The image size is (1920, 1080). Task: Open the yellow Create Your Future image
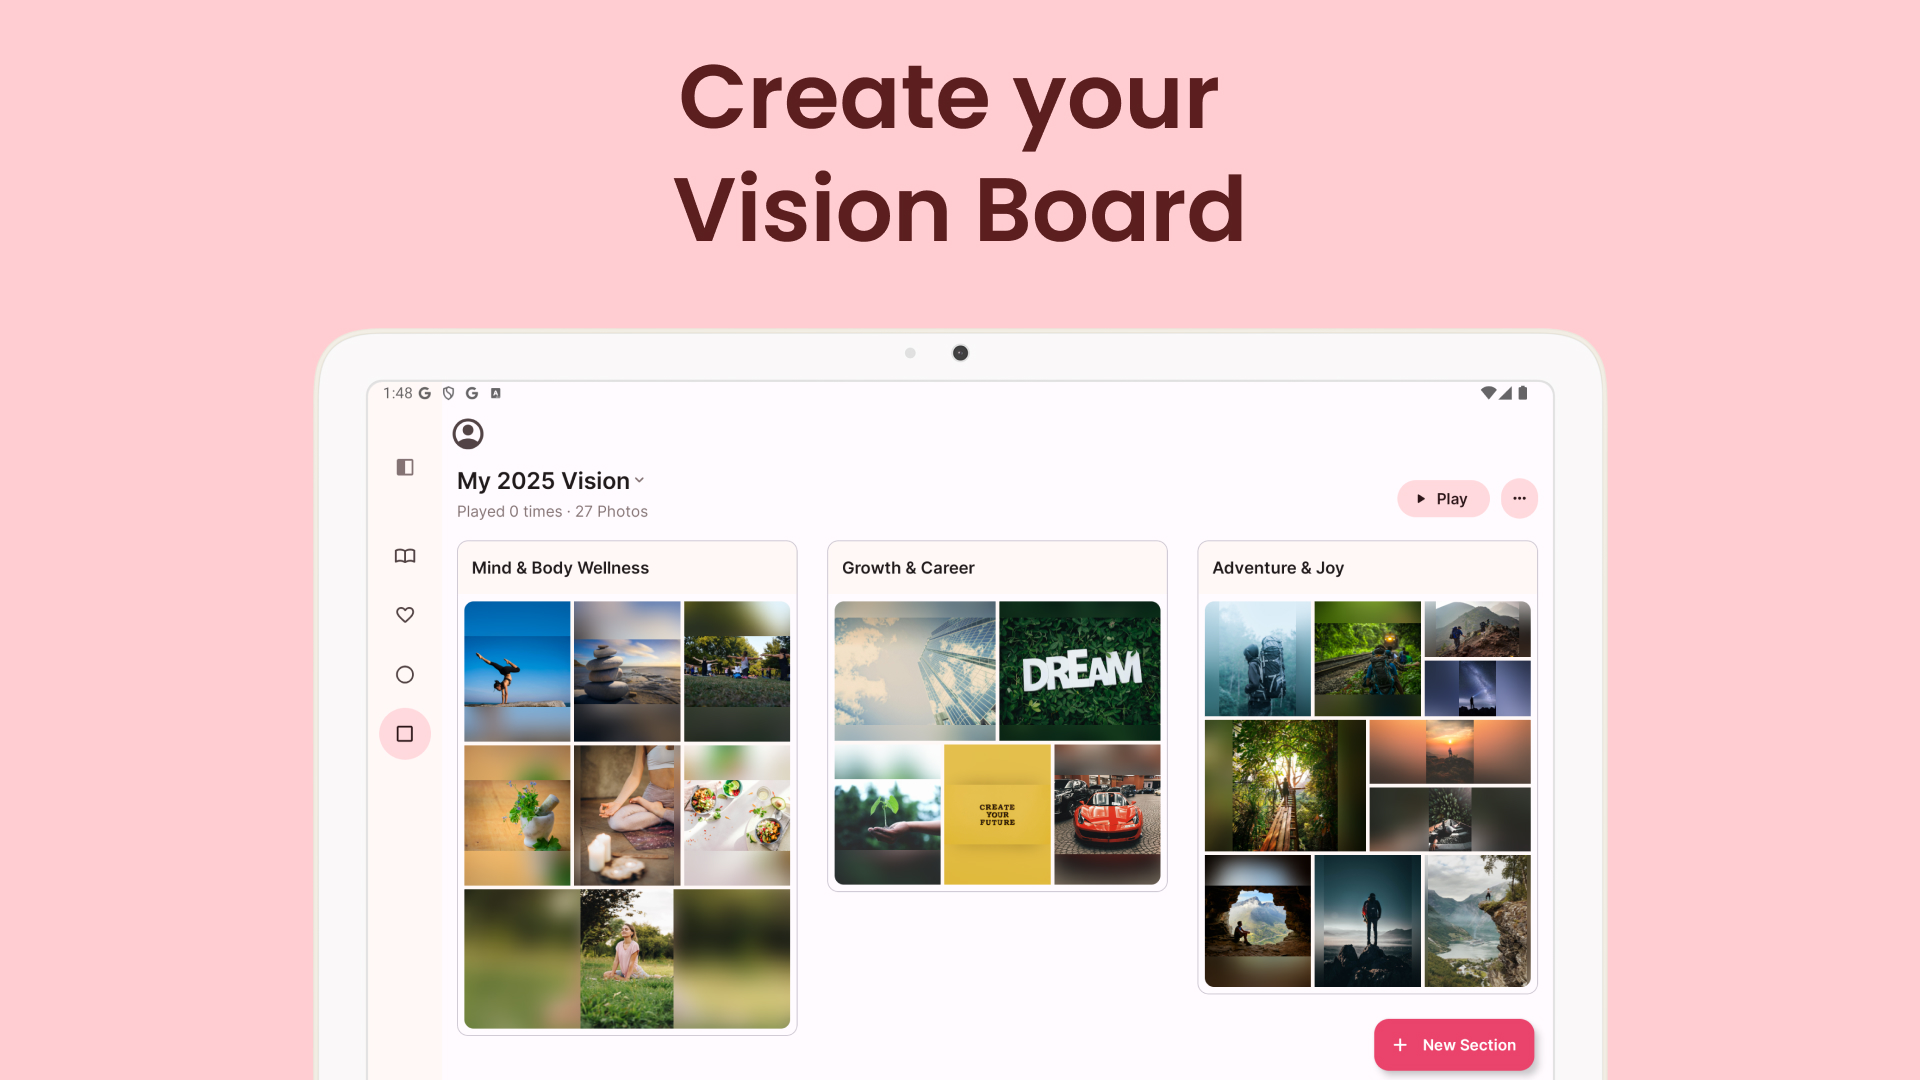click(997, 814)
